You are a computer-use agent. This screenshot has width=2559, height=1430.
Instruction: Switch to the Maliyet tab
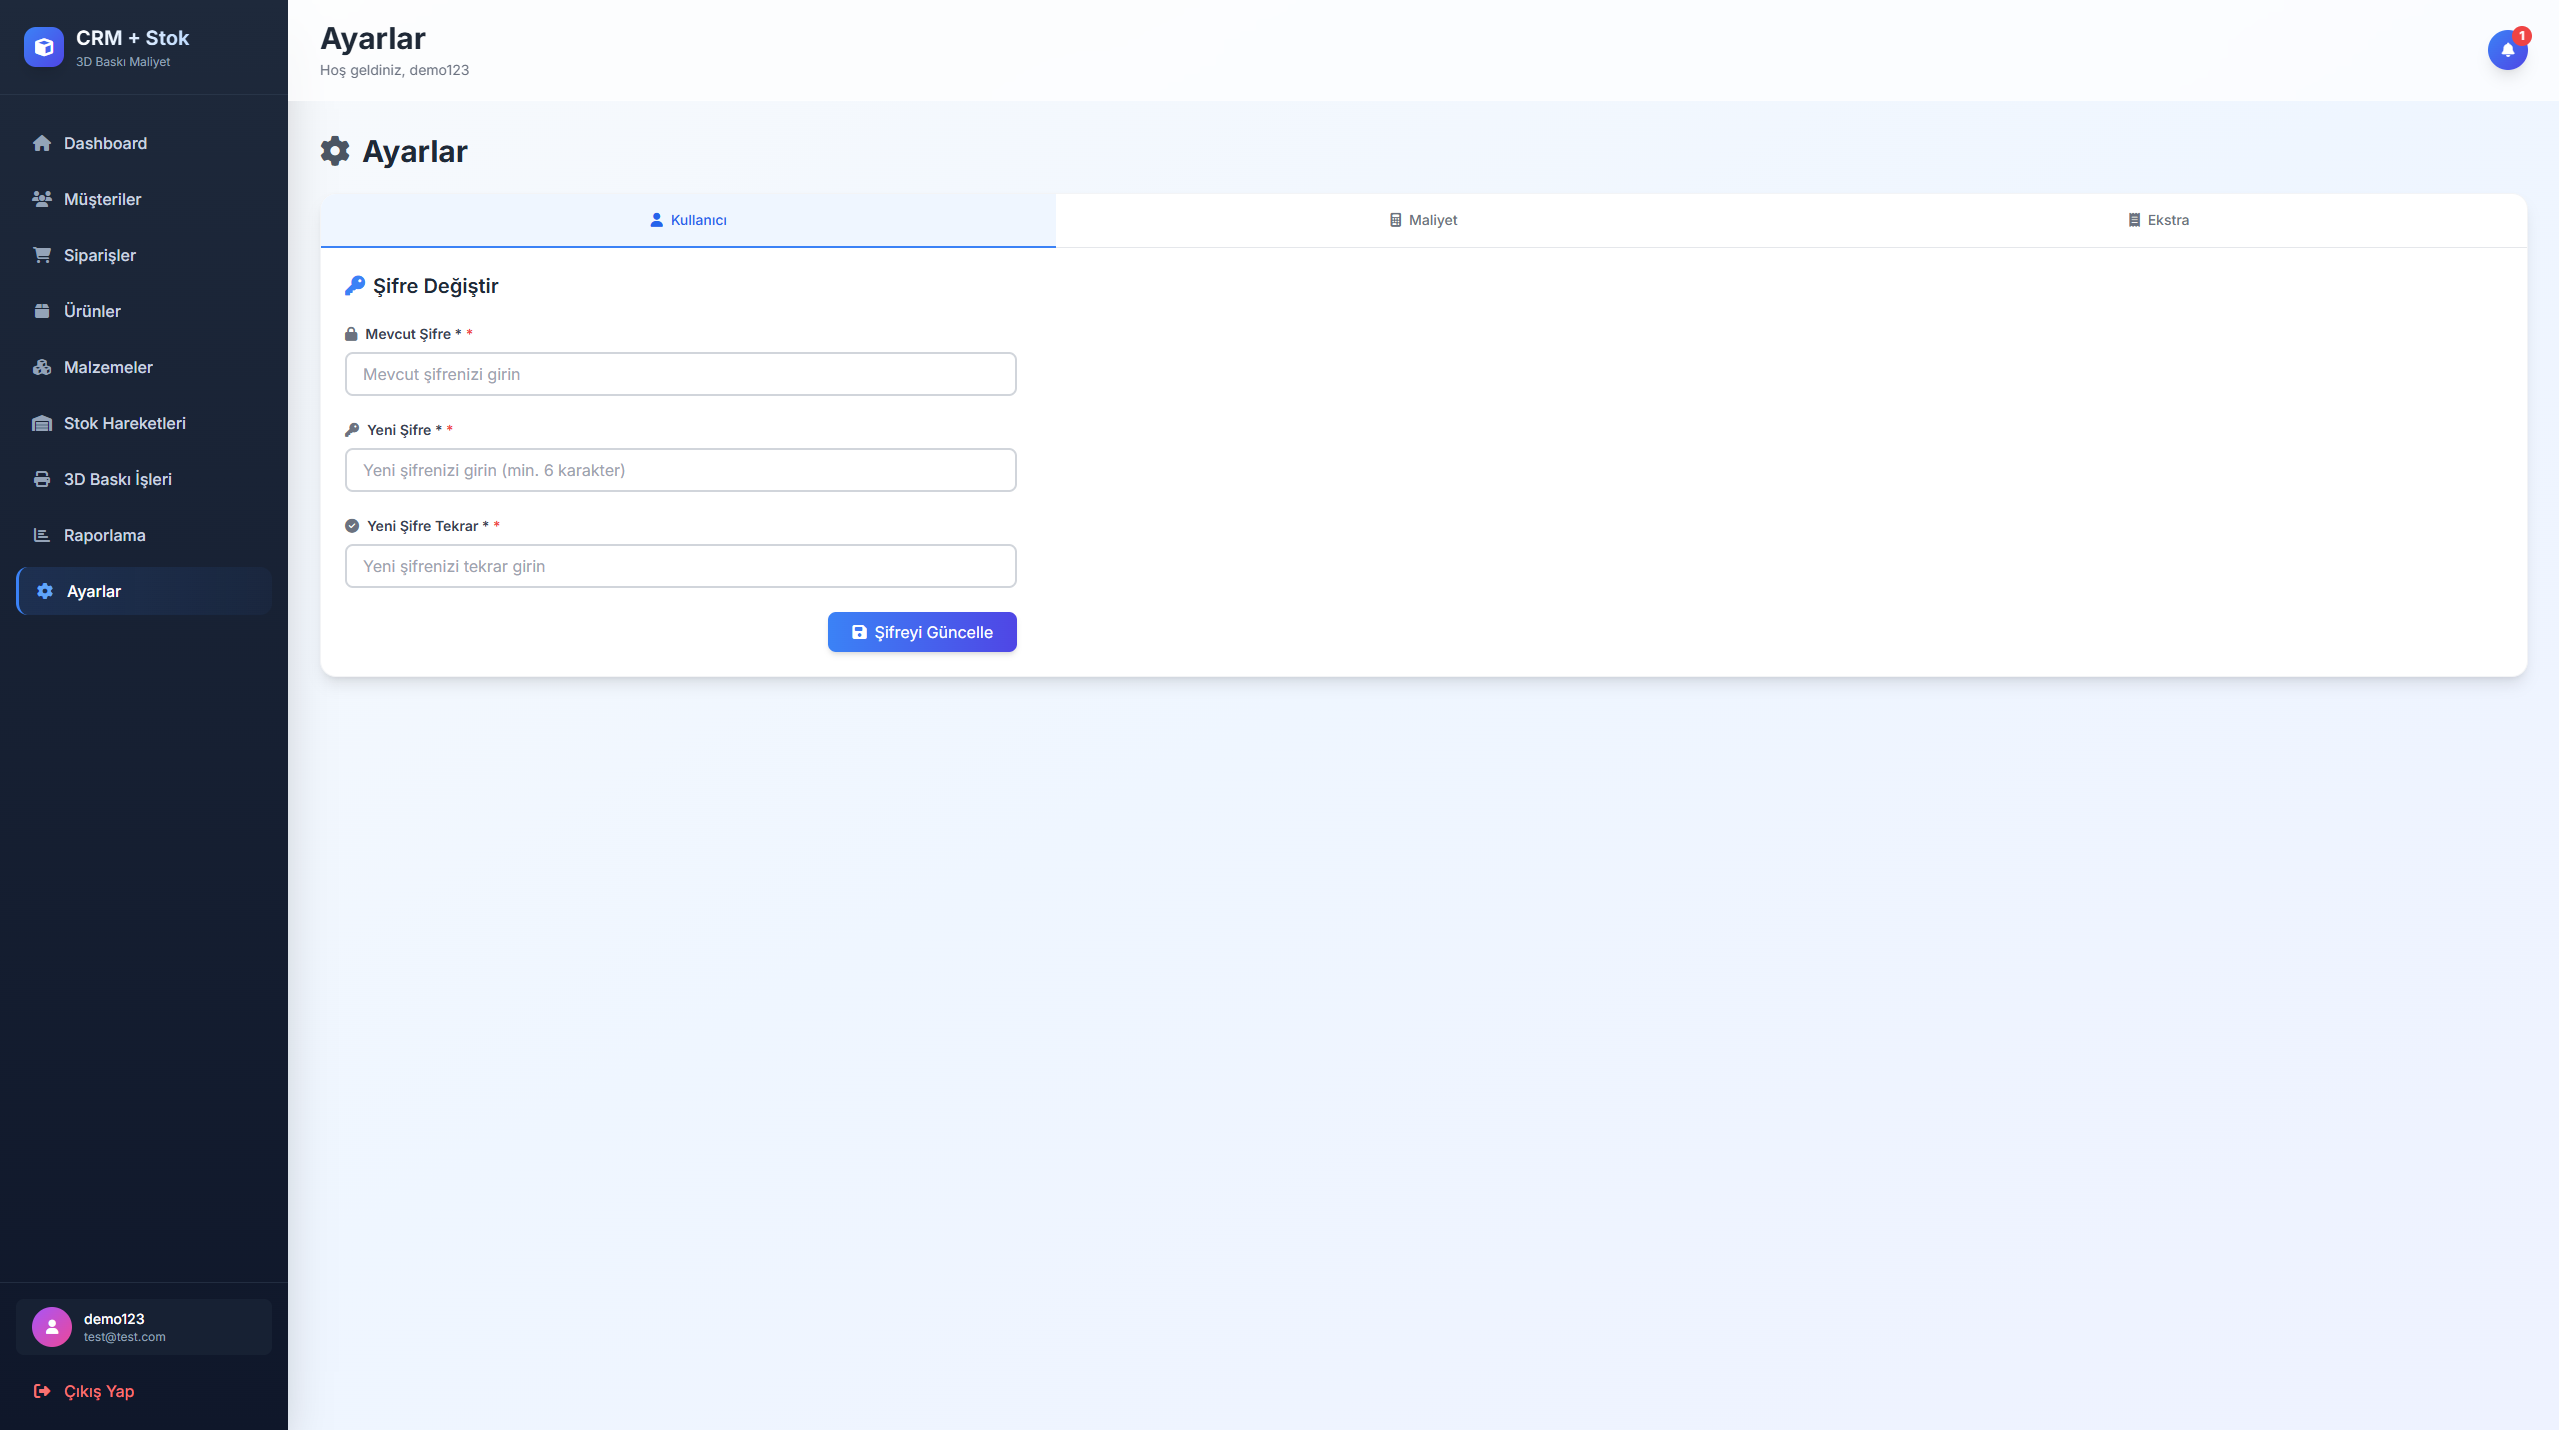1423,220
